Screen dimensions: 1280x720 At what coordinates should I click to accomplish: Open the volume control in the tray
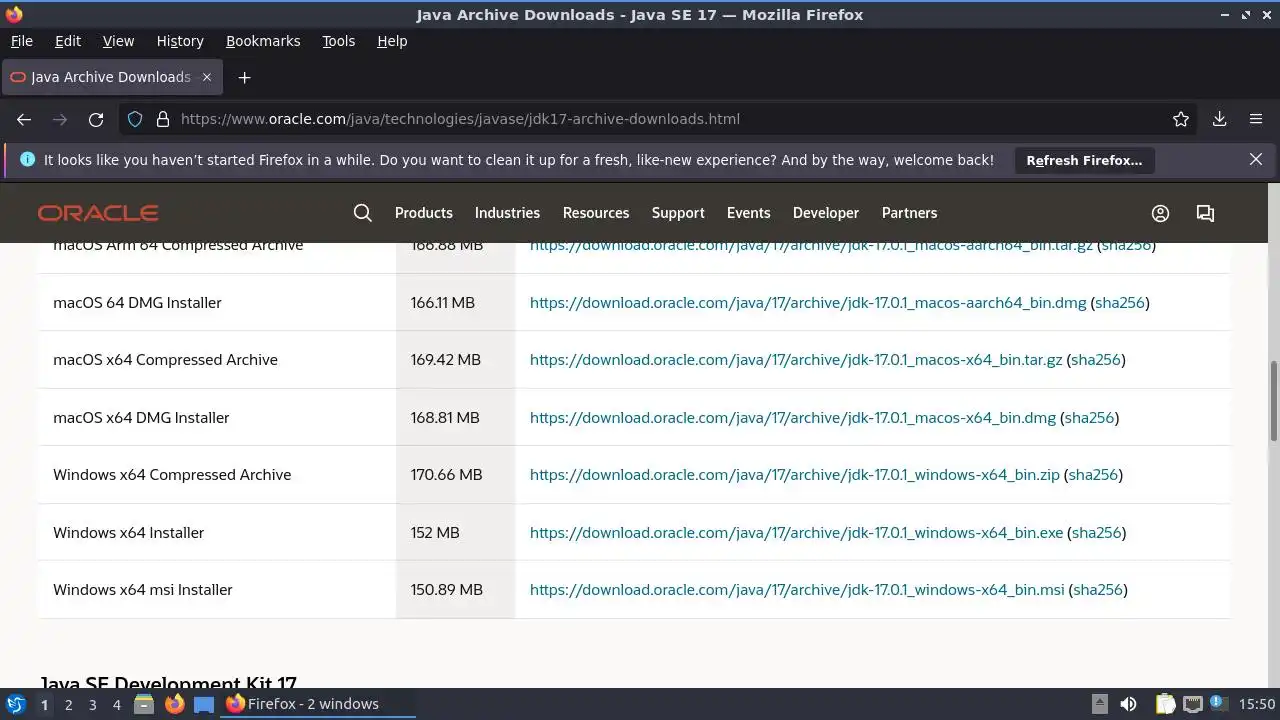(1128, 704)
